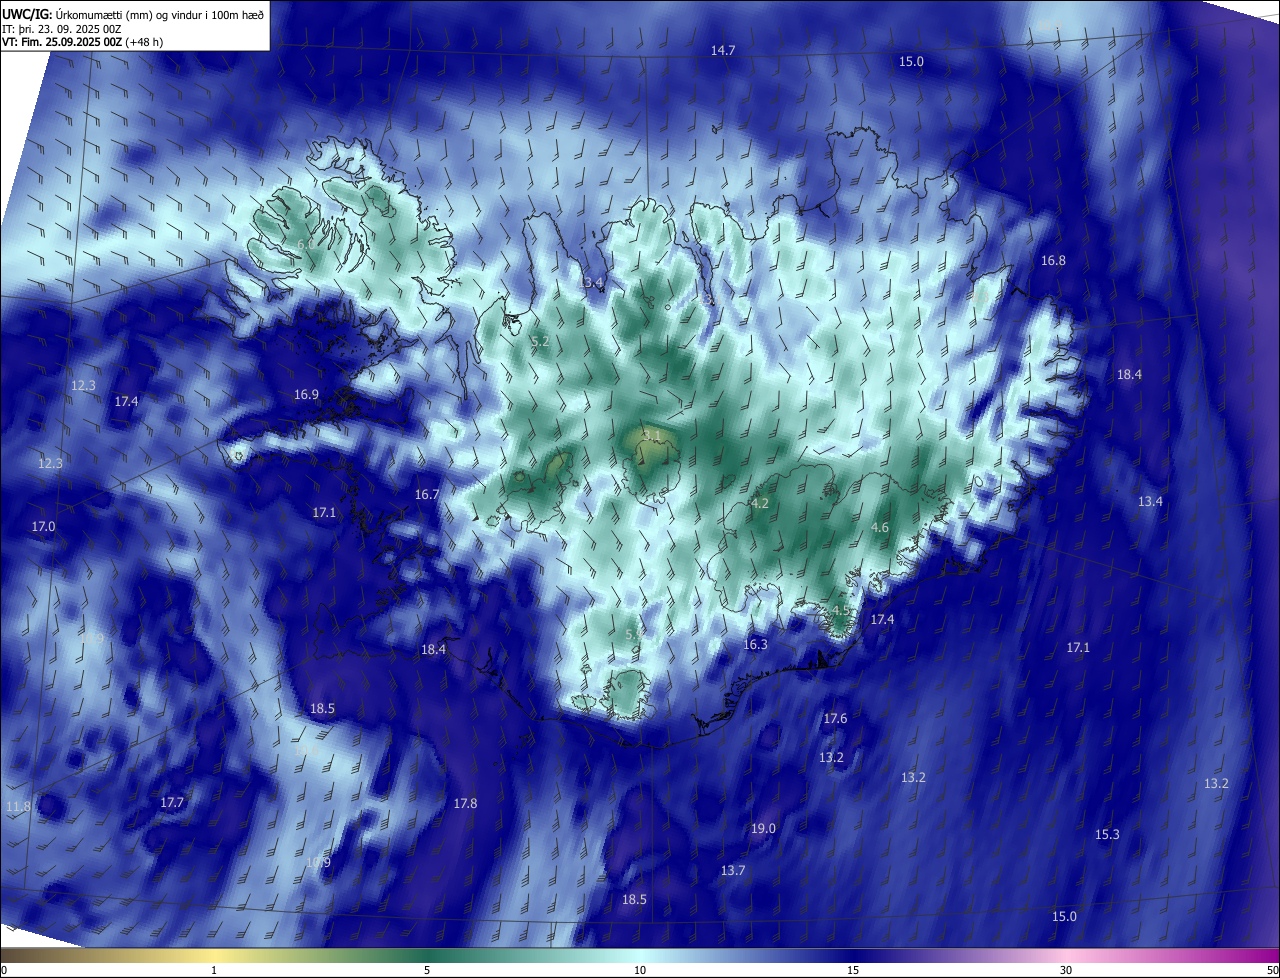This screenshot has height=978, width=1280.
Task: Select the 4.2 value label
Action: pyautogui.click(x=759, y=503)
